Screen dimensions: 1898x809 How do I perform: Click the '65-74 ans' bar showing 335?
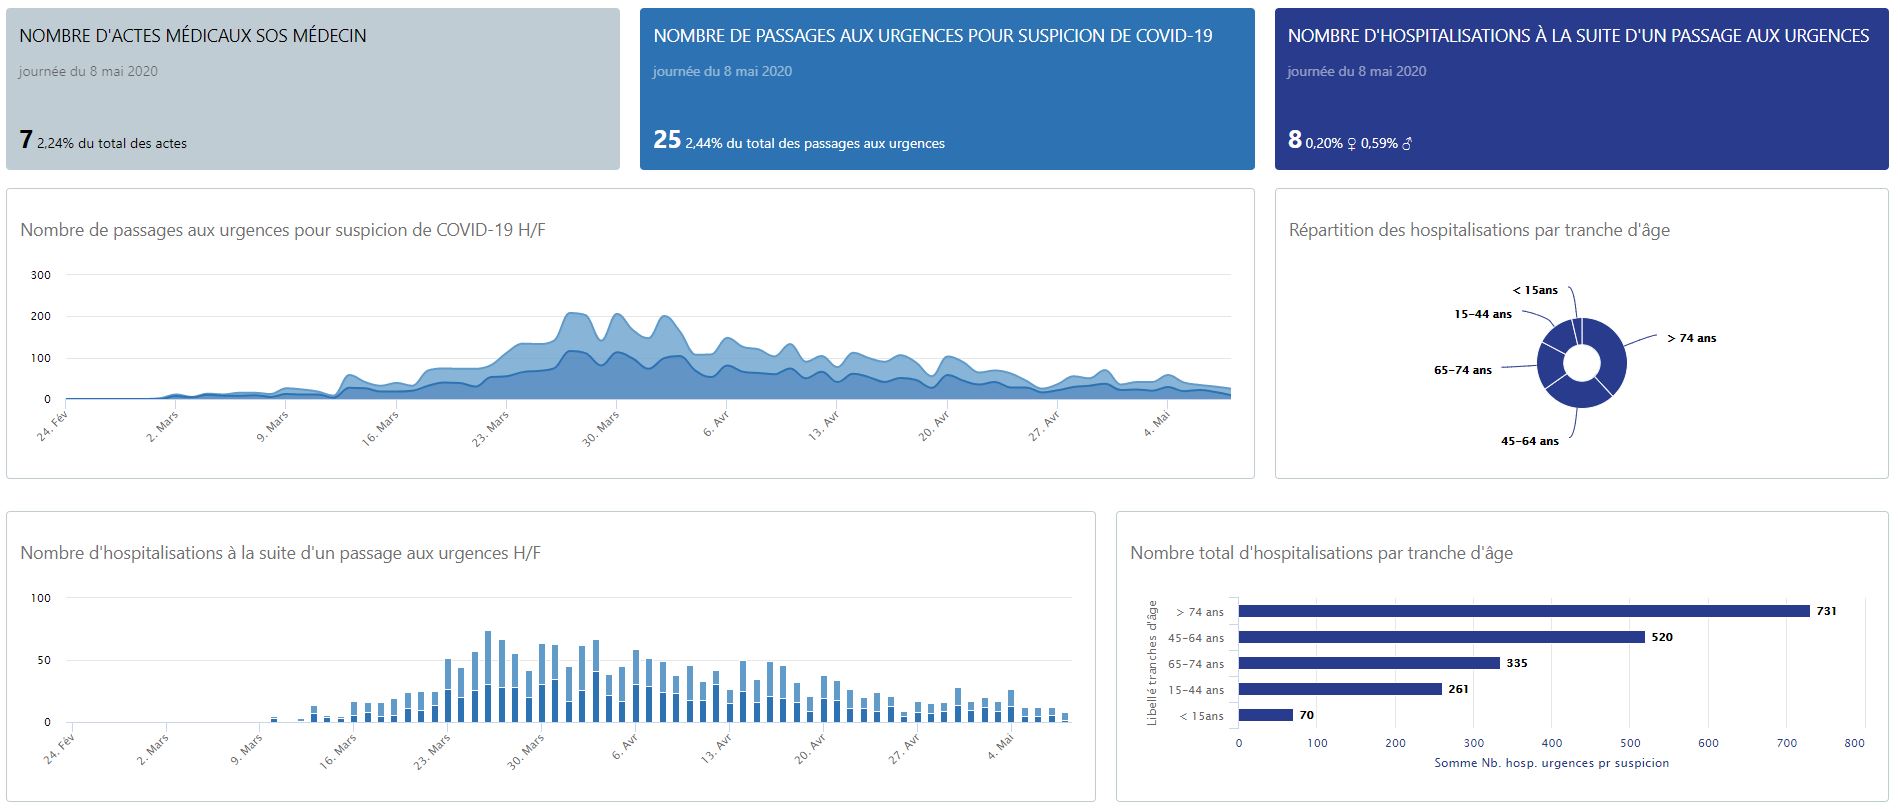(x=1369, y=663)
